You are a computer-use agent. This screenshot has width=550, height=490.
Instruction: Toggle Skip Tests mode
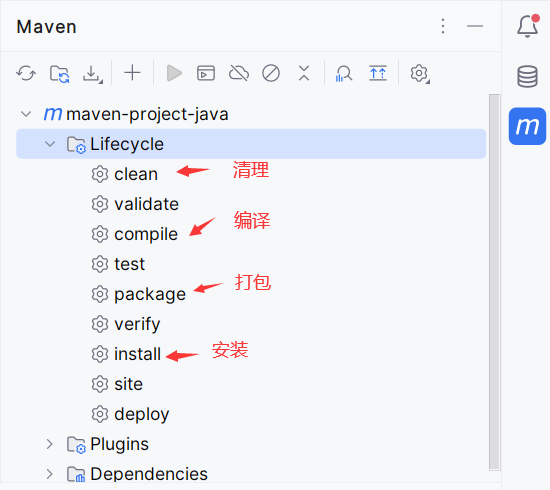pos(271,73)
